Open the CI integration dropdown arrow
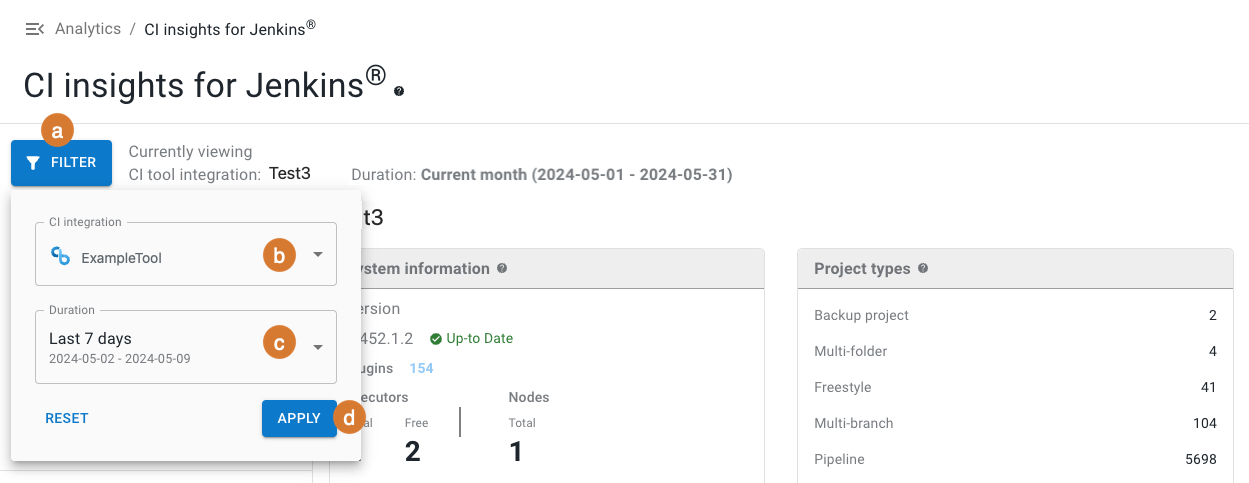 point(317,255)
